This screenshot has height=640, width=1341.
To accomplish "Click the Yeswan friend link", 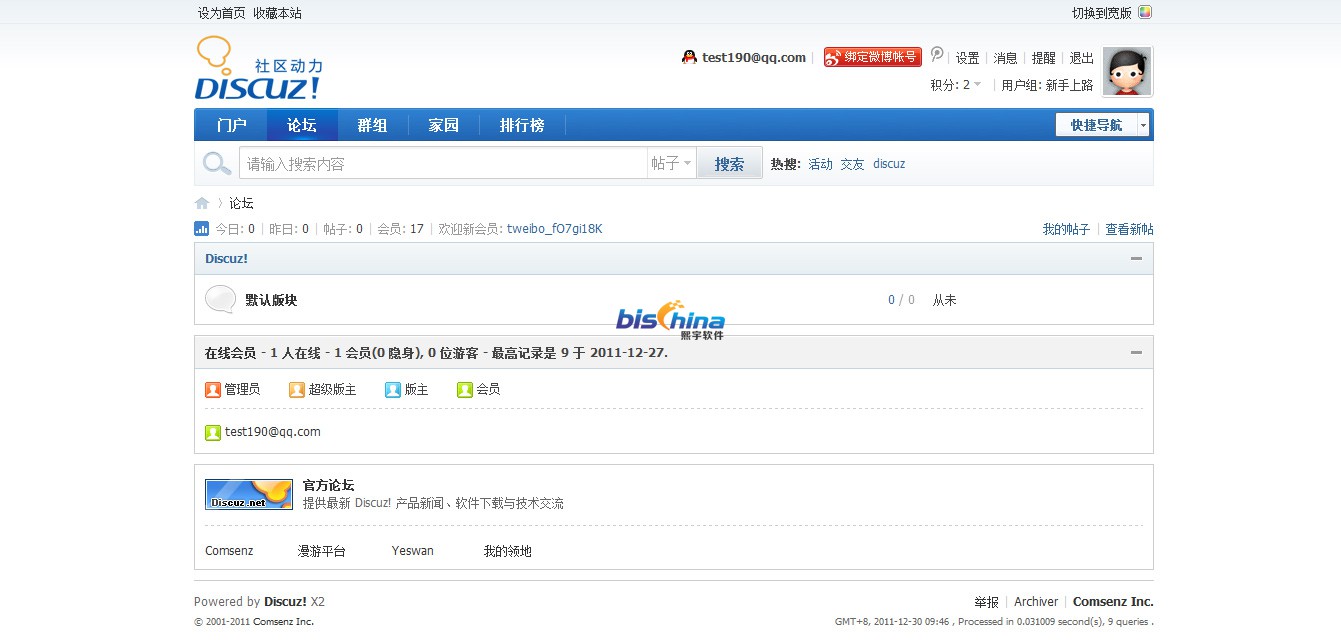I will [x=413, y=551].
